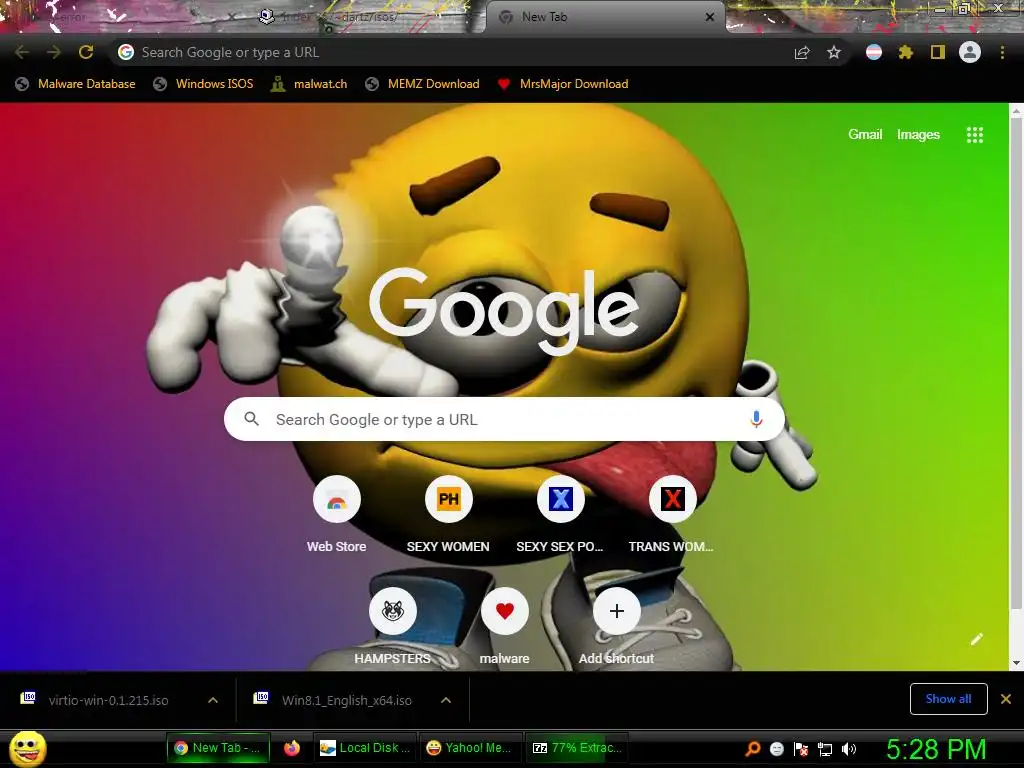
Task: Go to Google Images
Action: (918, 135)
